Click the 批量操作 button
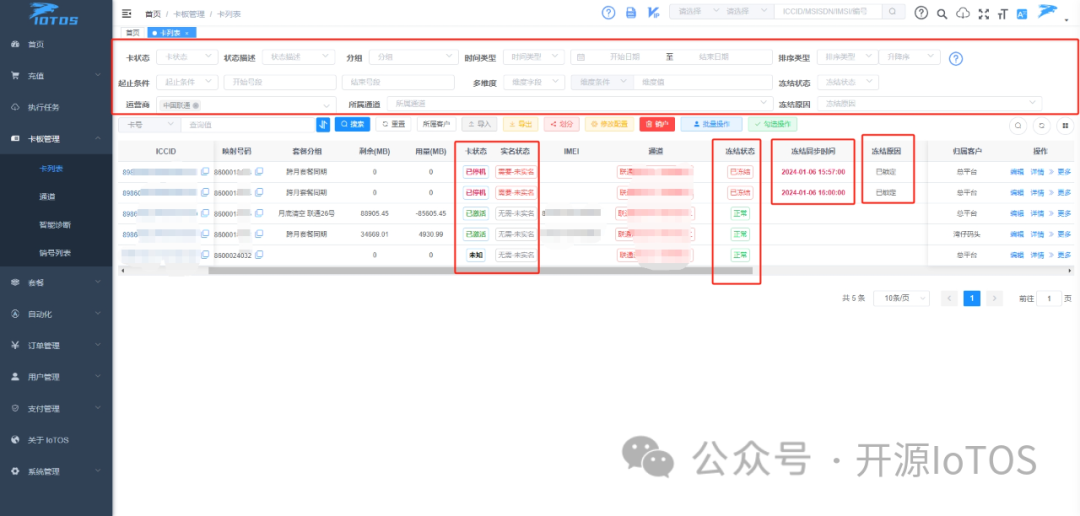 tap(712, 125)
